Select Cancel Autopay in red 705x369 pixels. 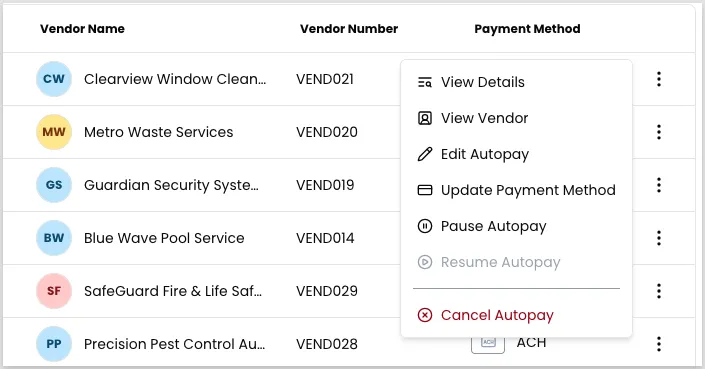click(x=516, y=316)
